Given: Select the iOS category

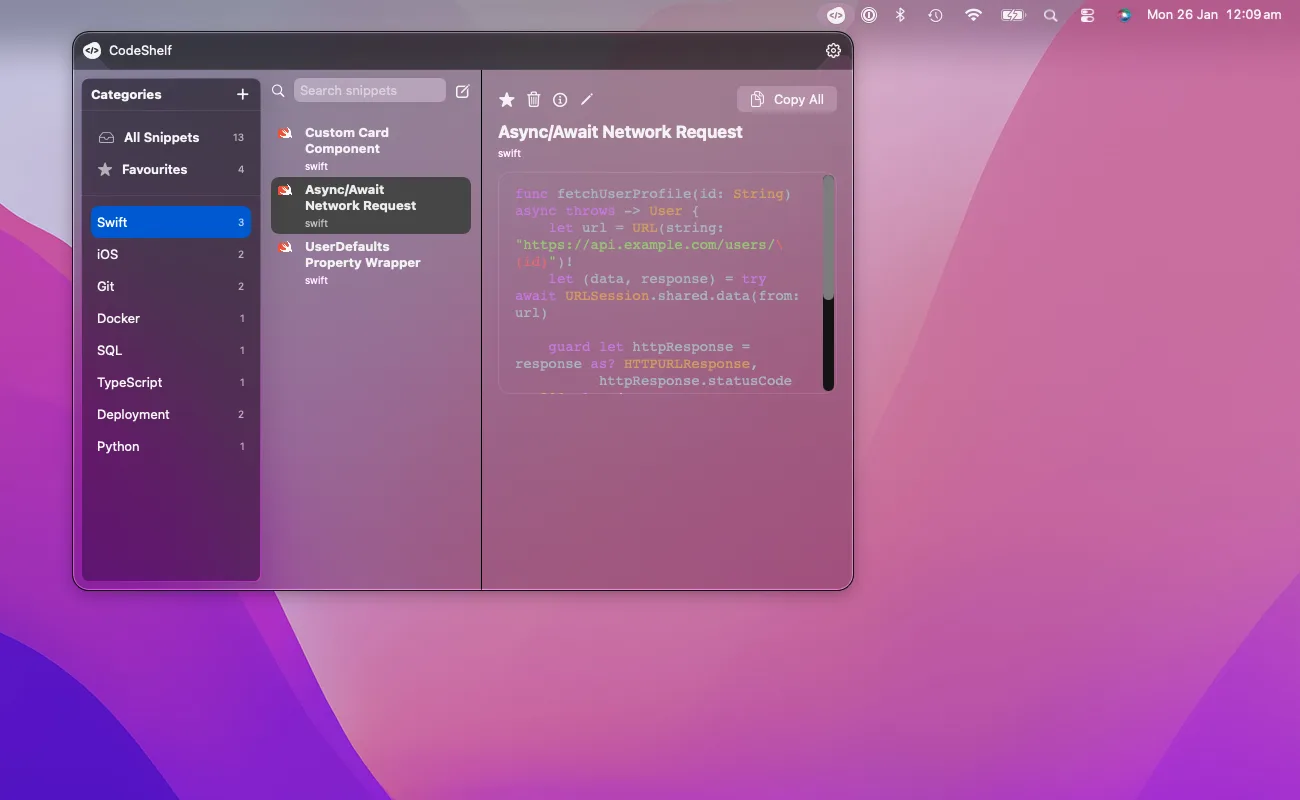Looking at the screenshot, I should [106, 254].
